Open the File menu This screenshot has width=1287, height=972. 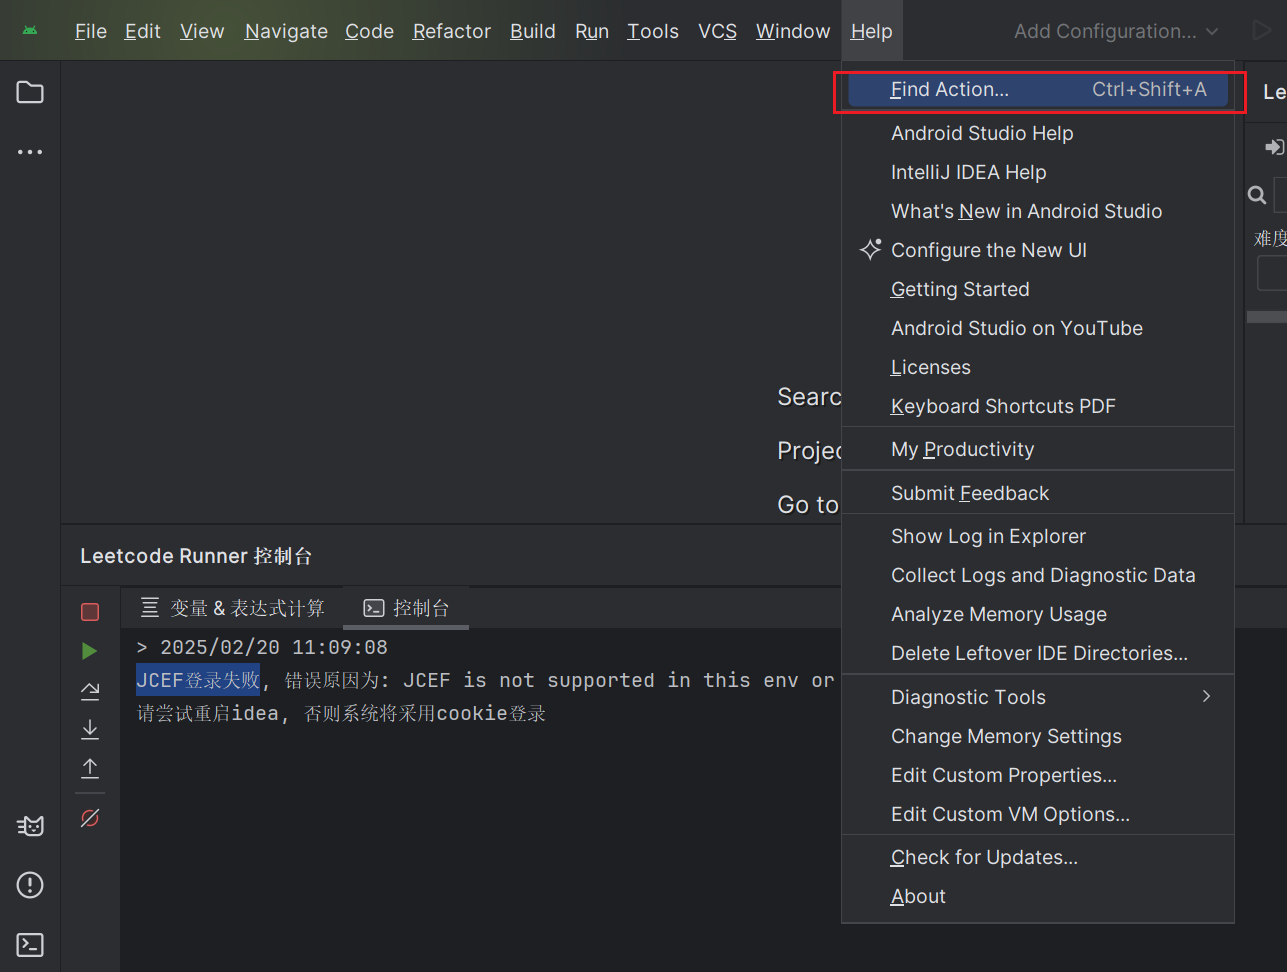[91, 31]
